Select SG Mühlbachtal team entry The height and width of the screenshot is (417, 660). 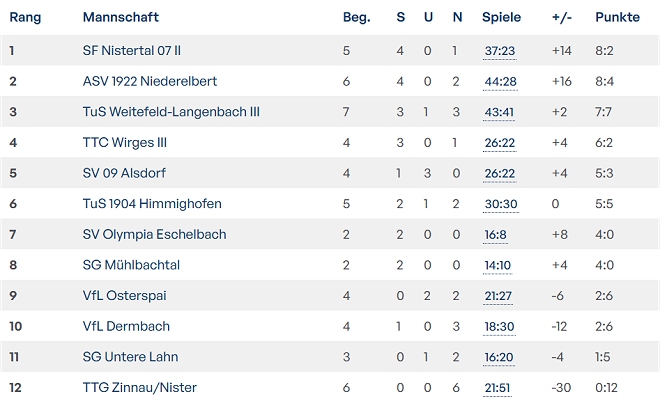131,265
